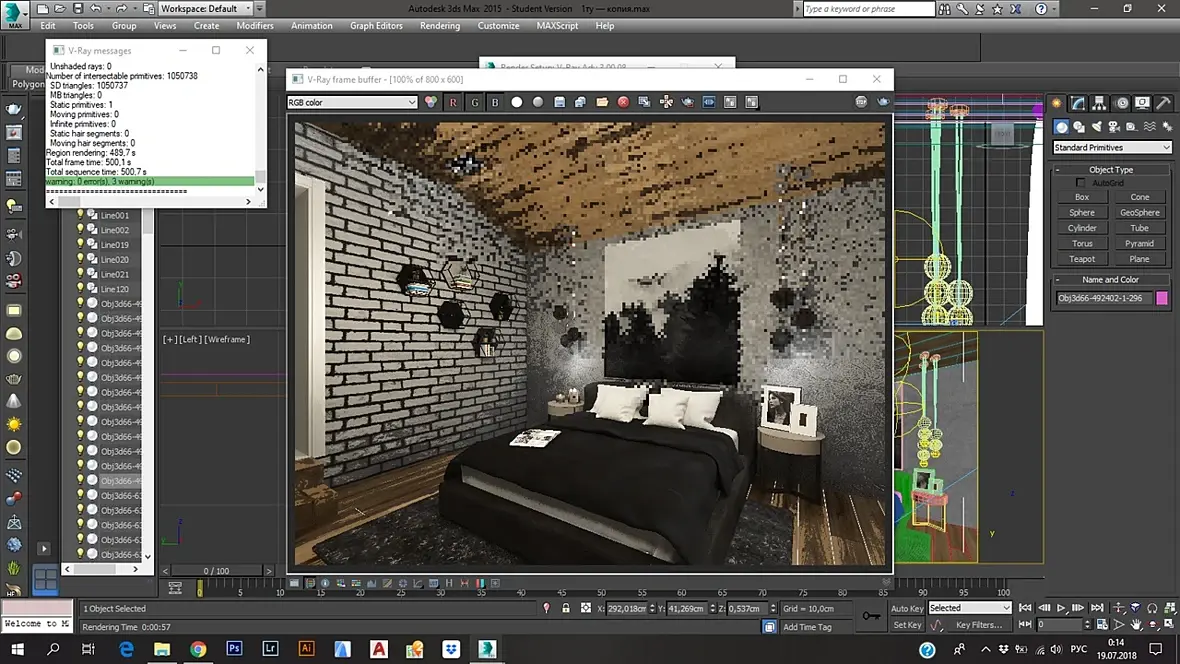Open the RGB color channel dropdown
Image resolution: width=1180 pixels, height=664 pixels.
tap(352, 102)
